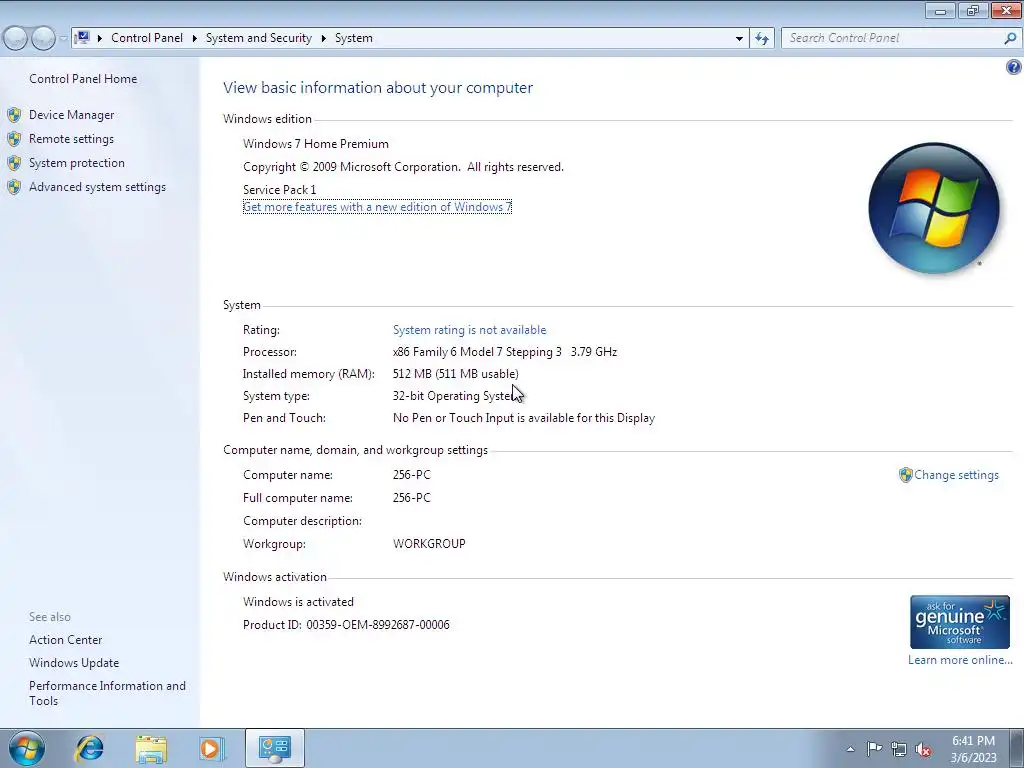Click the Windows logo image
This screenshot has height=768, width=1024.
[934, 208]
